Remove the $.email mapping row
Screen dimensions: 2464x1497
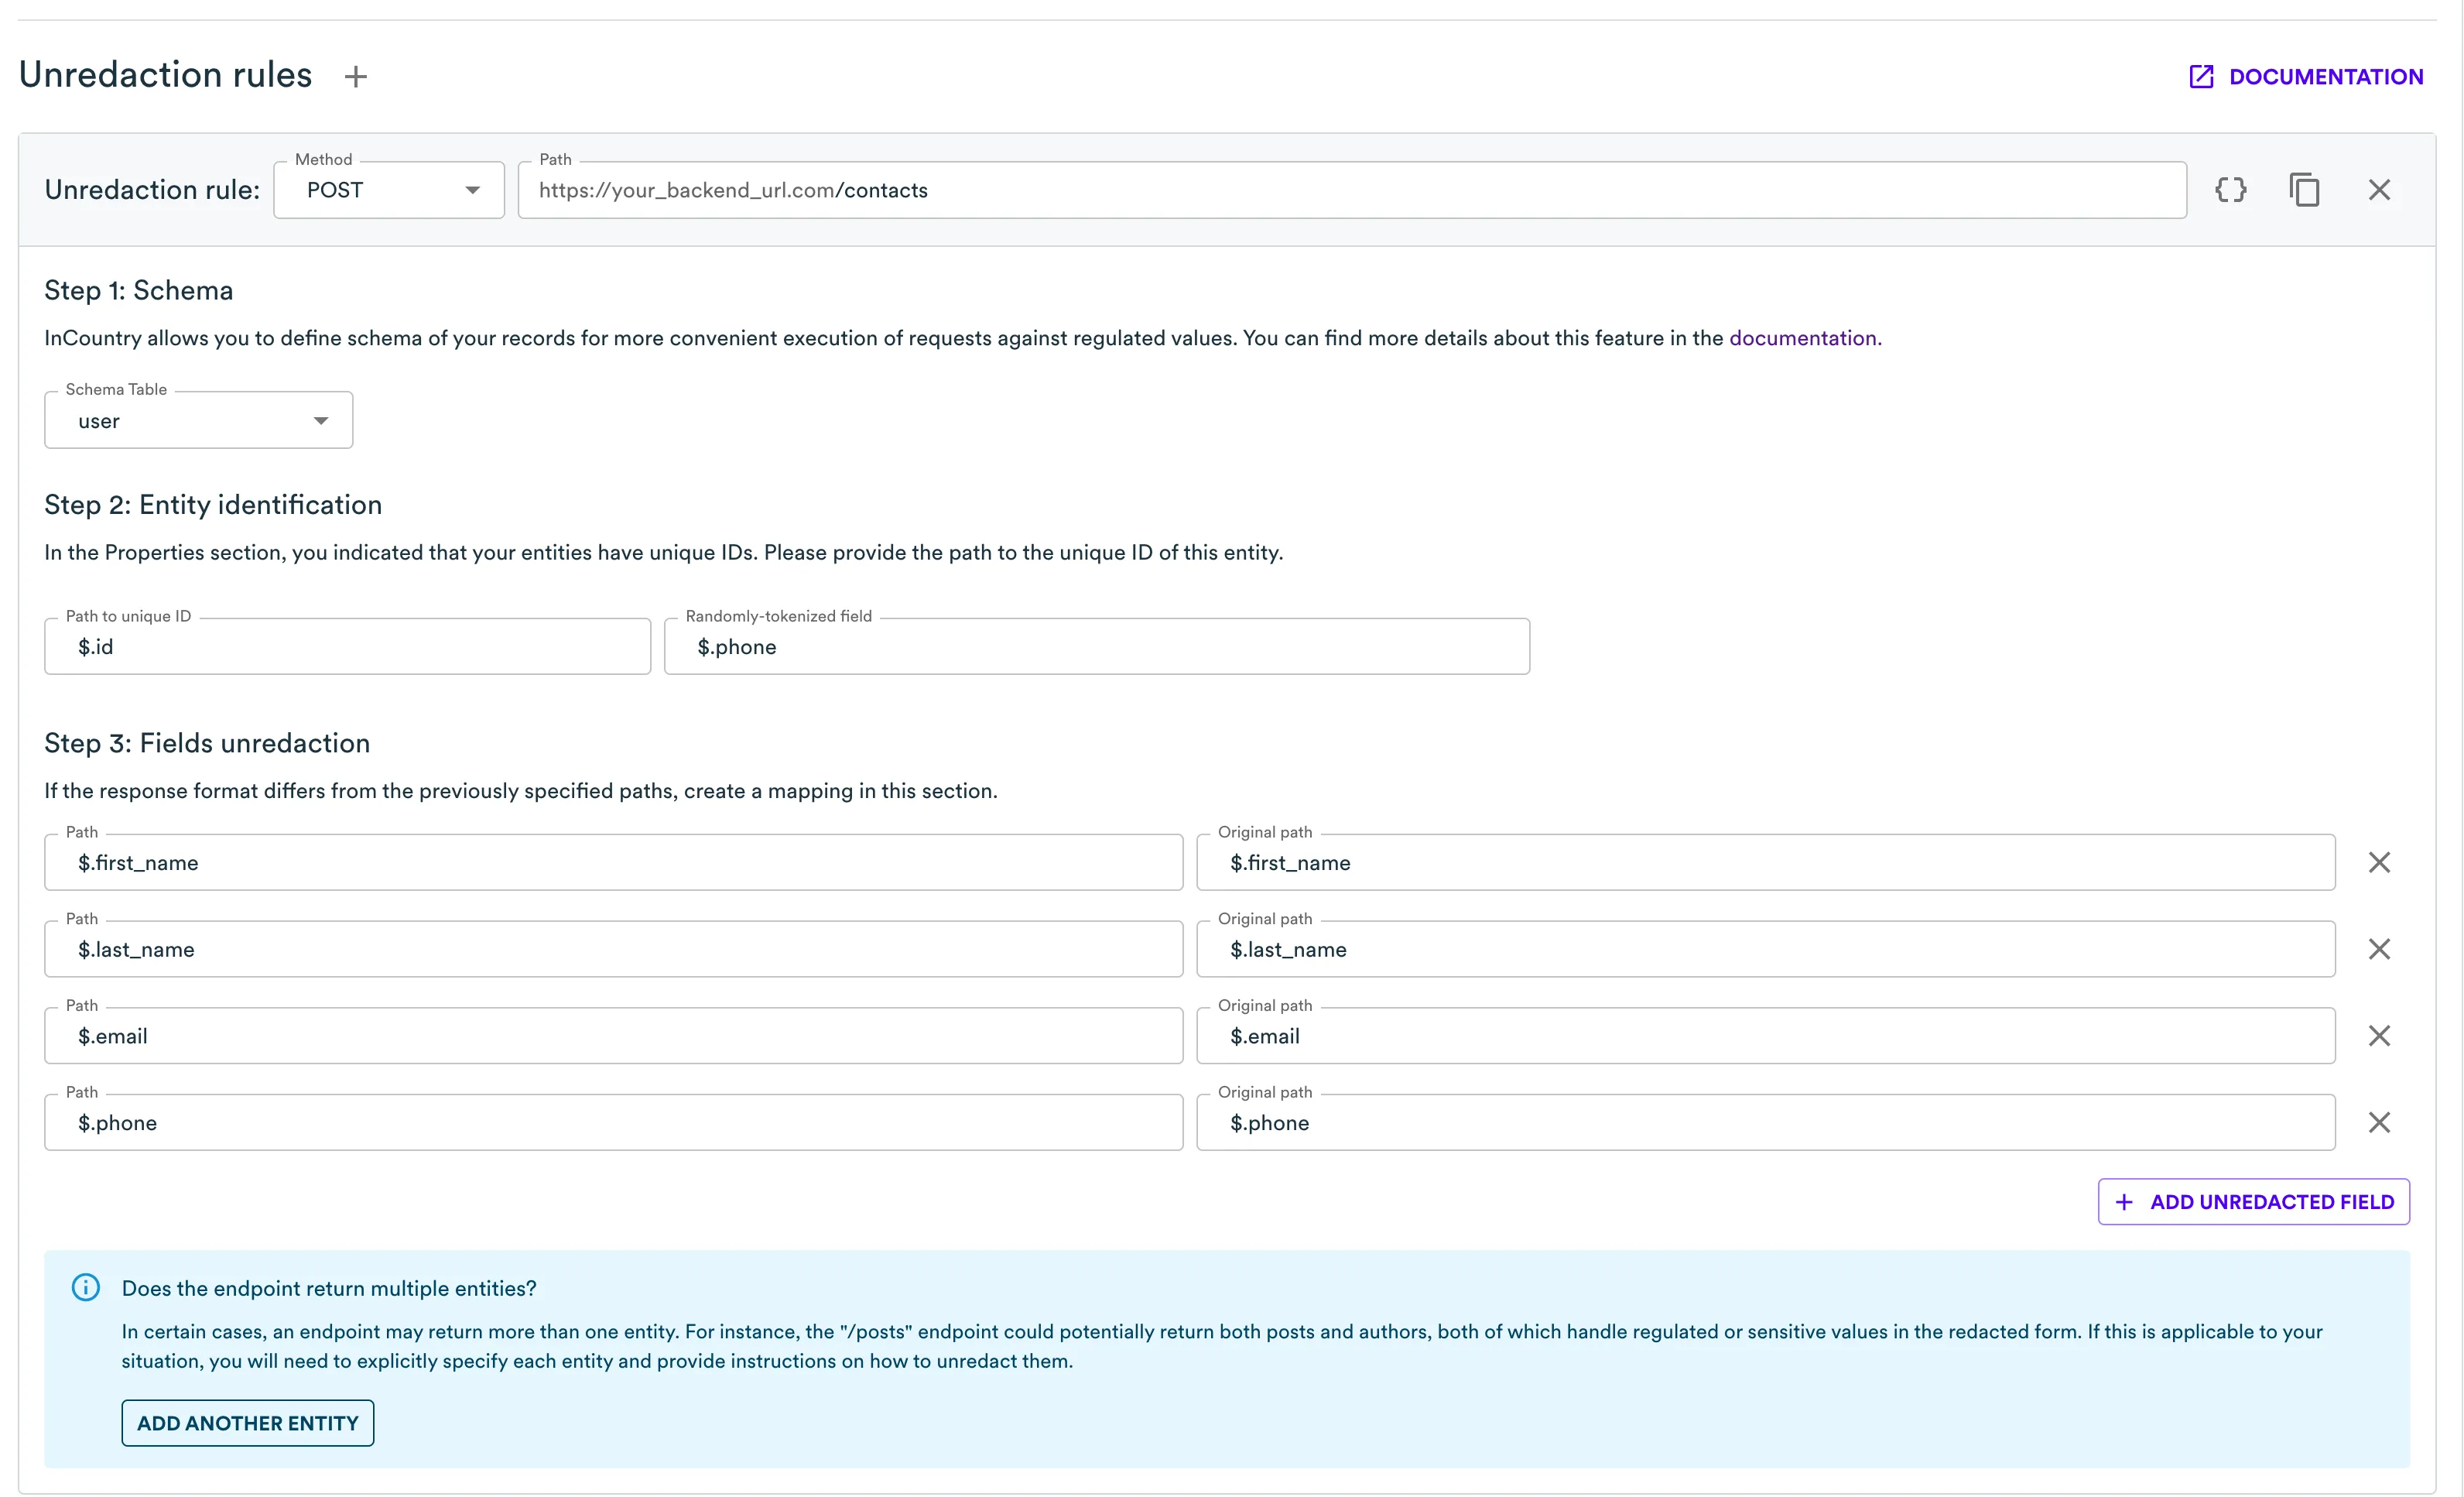[x=2379, y=1036]
